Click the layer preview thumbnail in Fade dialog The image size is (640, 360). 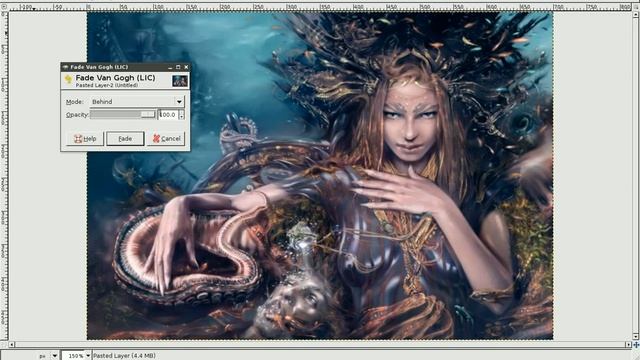(180, 81)
